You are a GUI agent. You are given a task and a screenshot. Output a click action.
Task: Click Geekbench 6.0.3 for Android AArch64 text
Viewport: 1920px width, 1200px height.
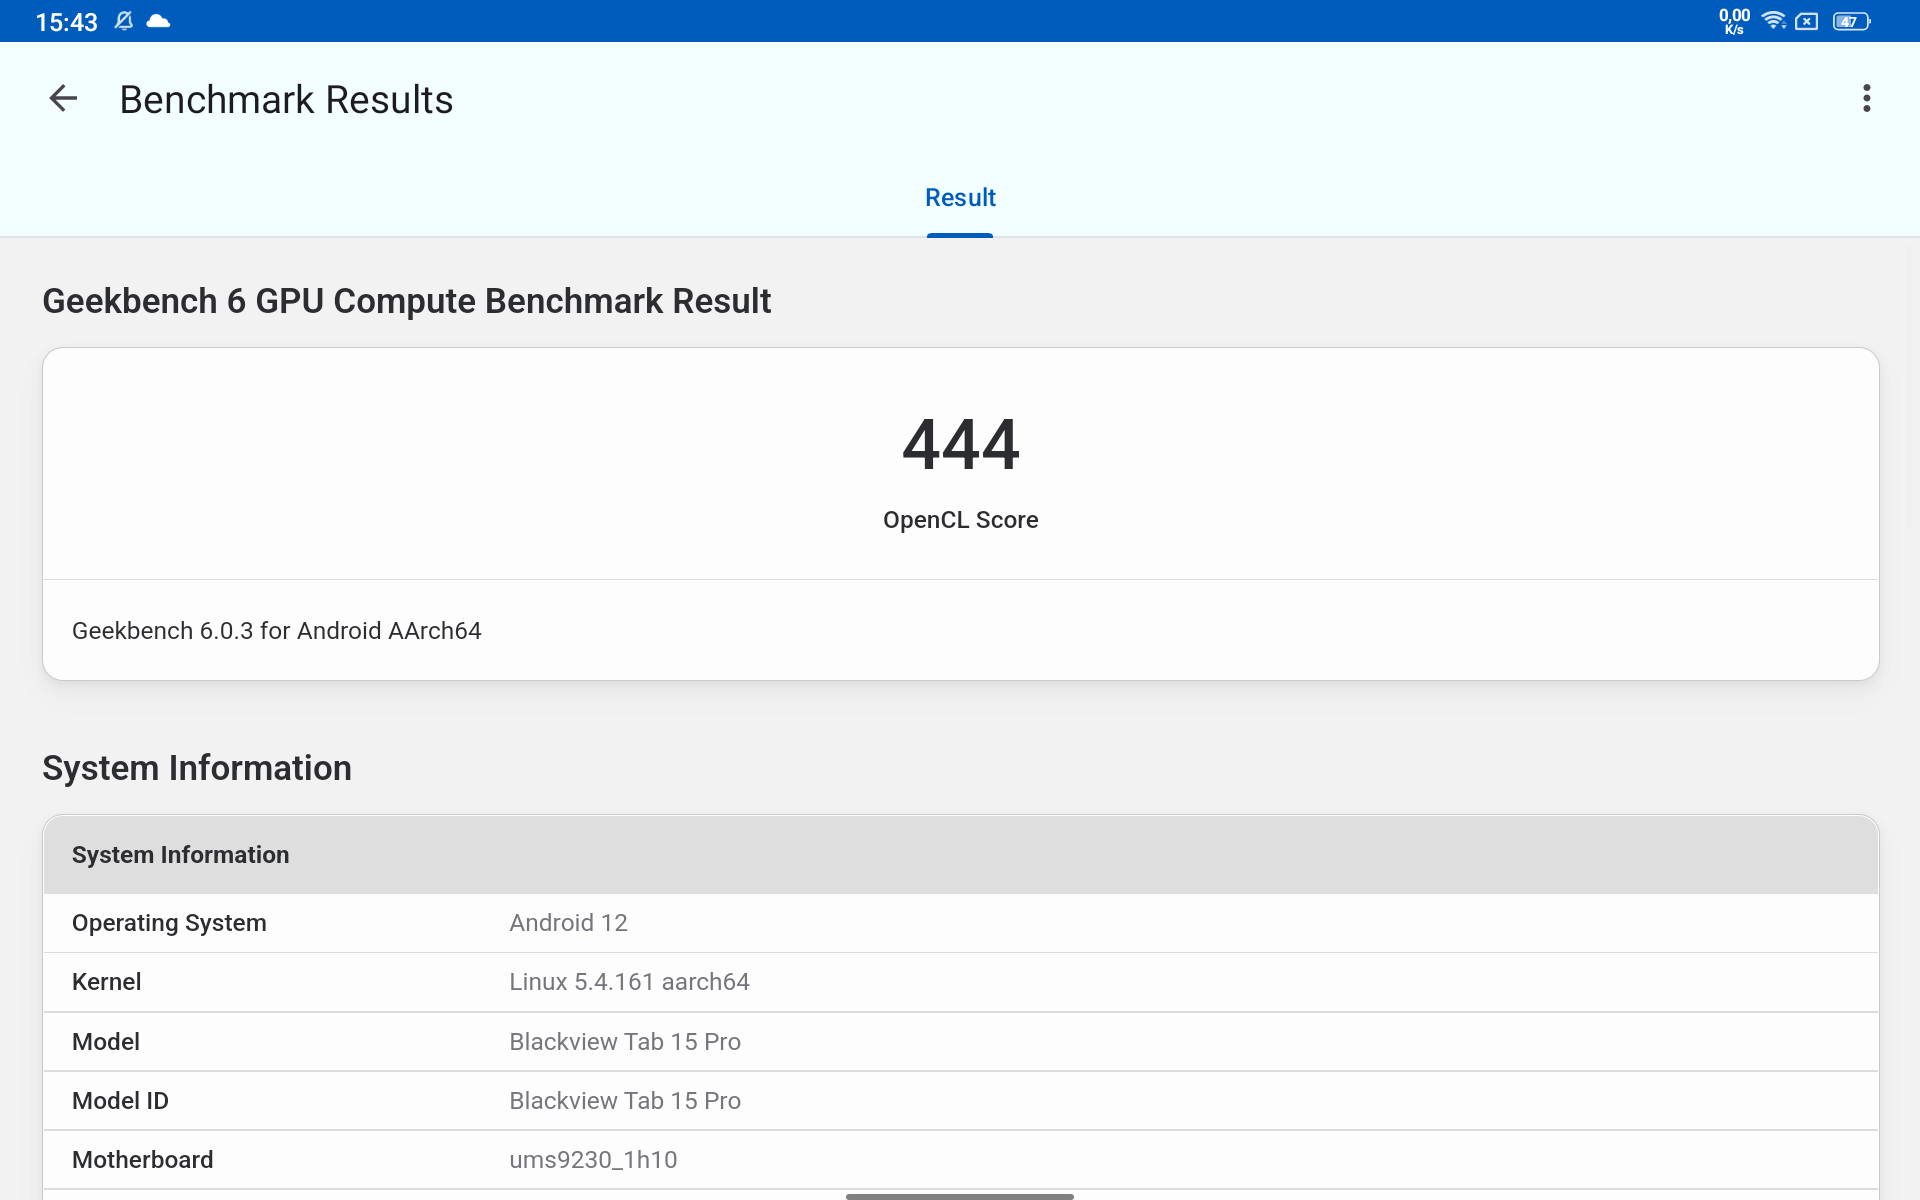point(276,631)
